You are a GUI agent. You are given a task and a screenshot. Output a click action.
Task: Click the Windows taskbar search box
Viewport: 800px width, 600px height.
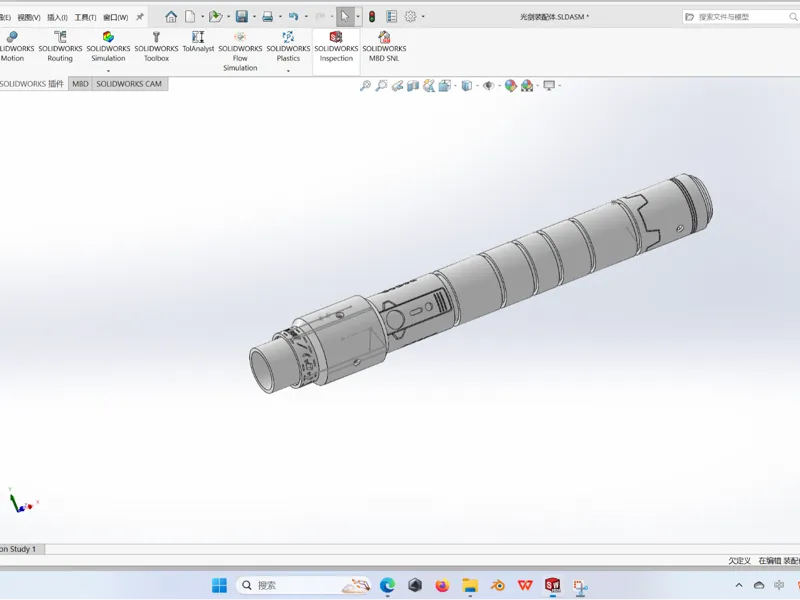click(304, 585)
